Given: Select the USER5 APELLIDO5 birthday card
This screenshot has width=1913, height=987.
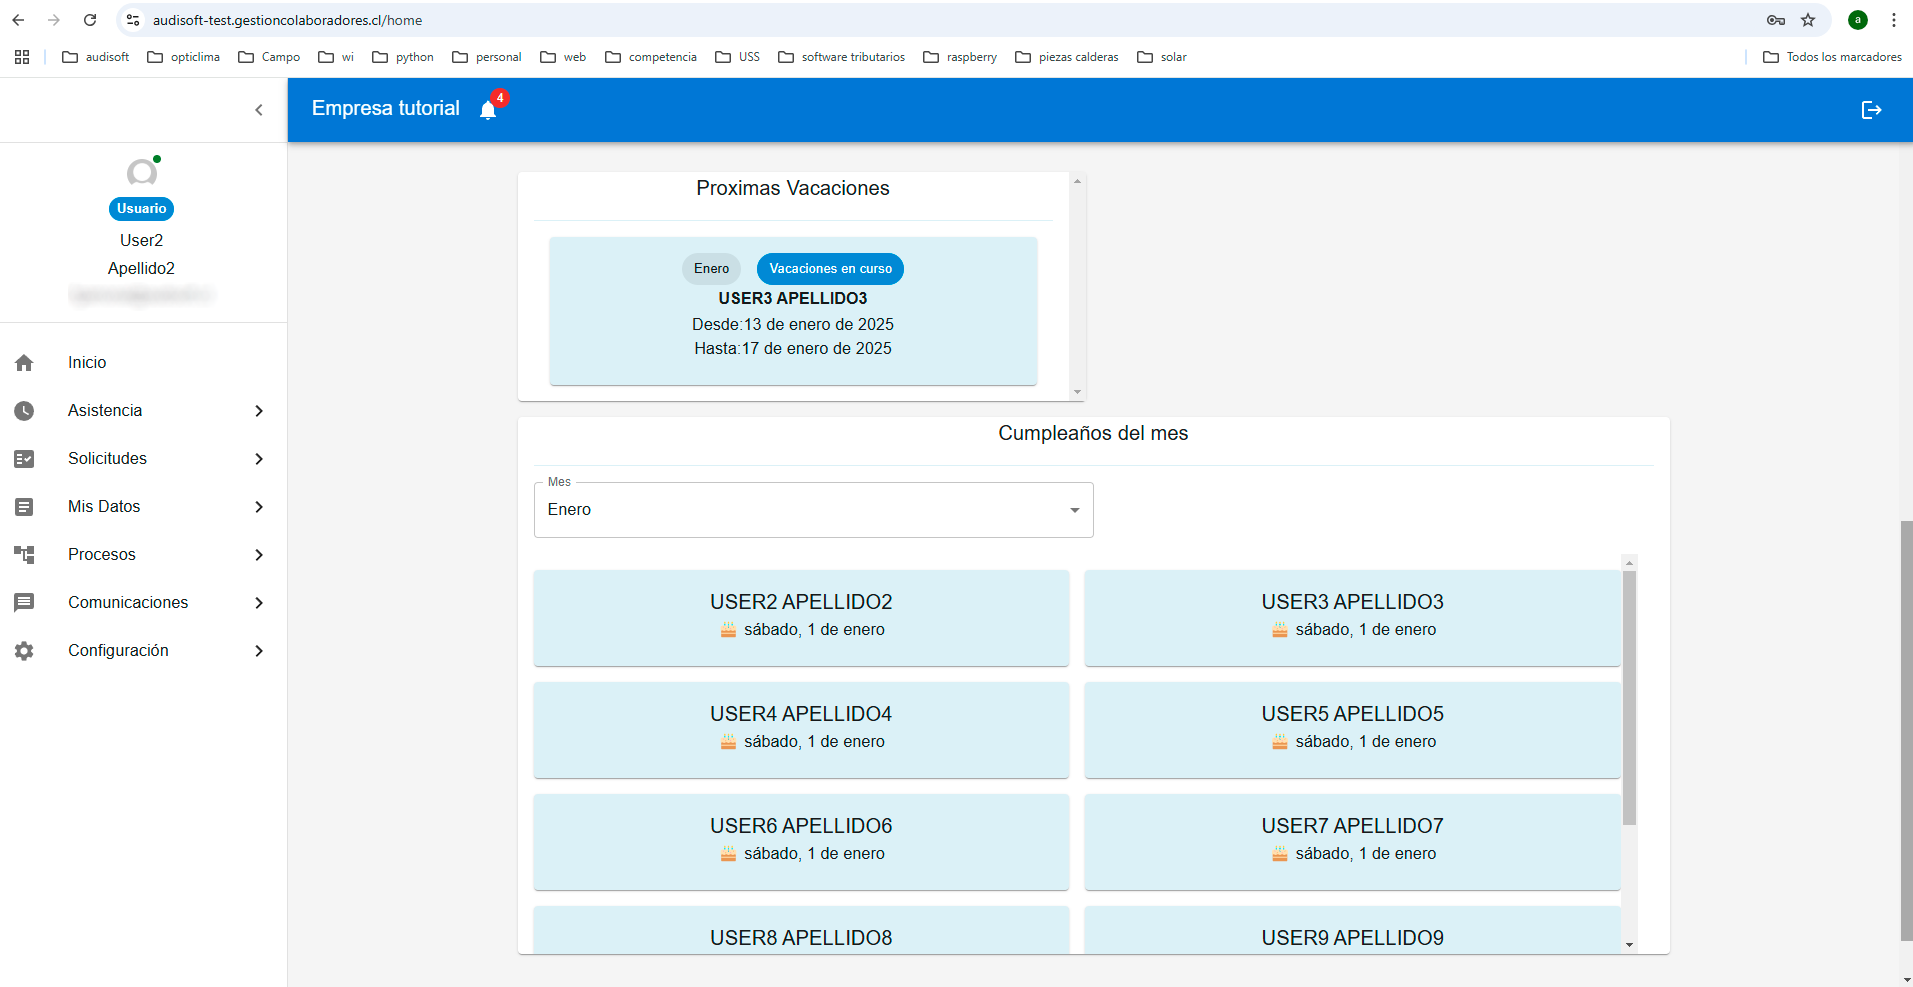Looking at the screenshot, I should tap(1352, 729).
